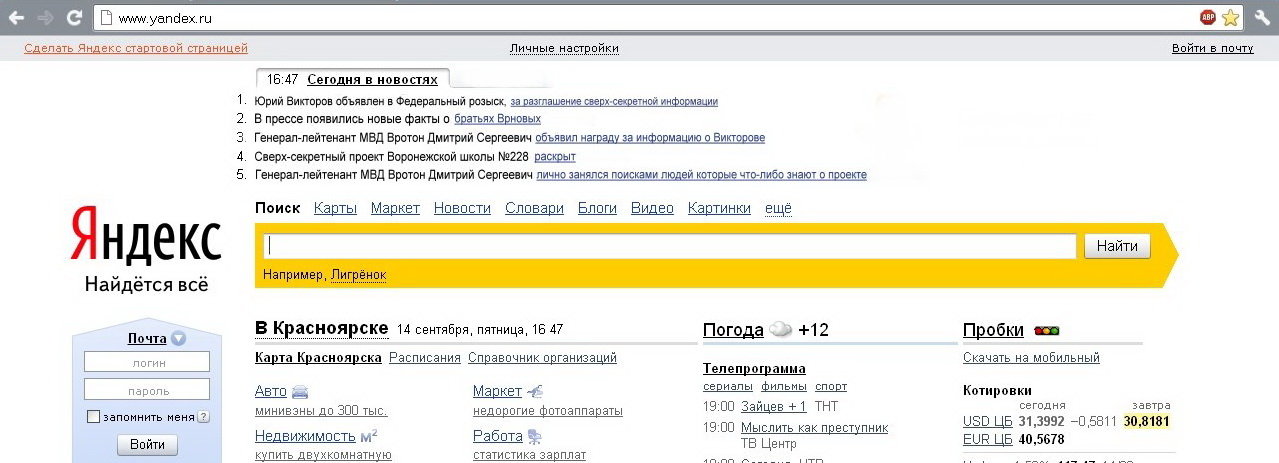1279x463 pixels.
Task: Click the example query Лигрёнок
Action: pos(358,275)
